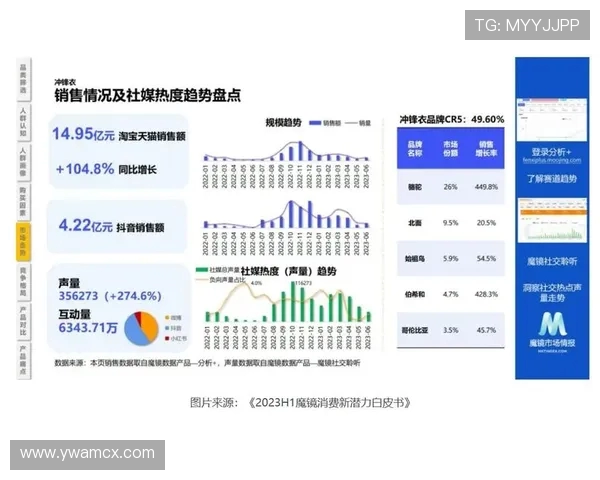Viewport: 600px width, 480px height.
Task: Click the 116273 peak data label
Action: click(303, 283)
